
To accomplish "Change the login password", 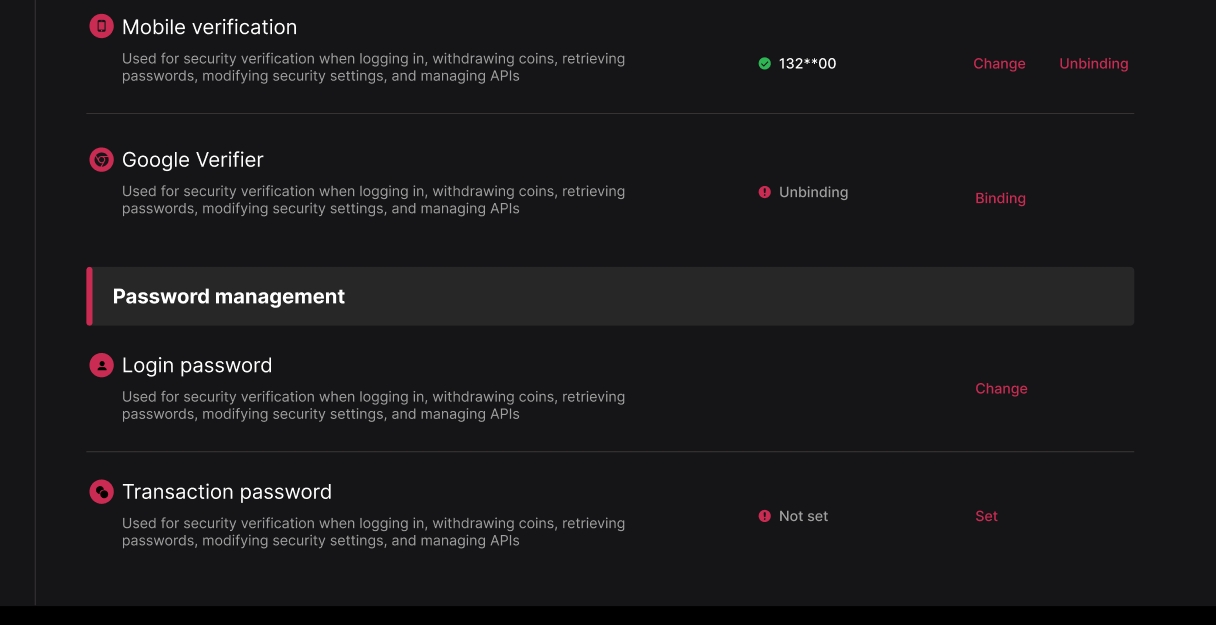I will coord(1001,389).
